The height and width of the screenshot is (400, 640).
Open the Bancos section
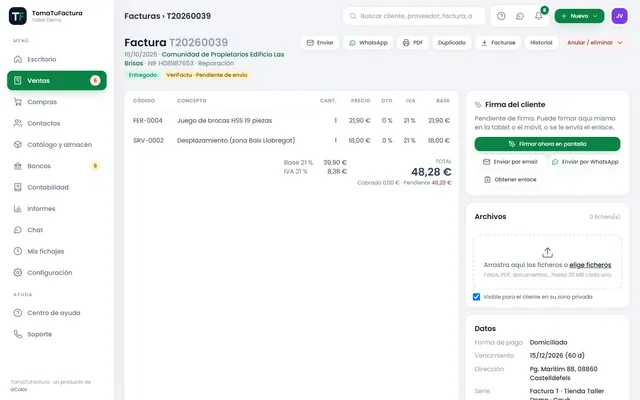[x=57, y=166]
